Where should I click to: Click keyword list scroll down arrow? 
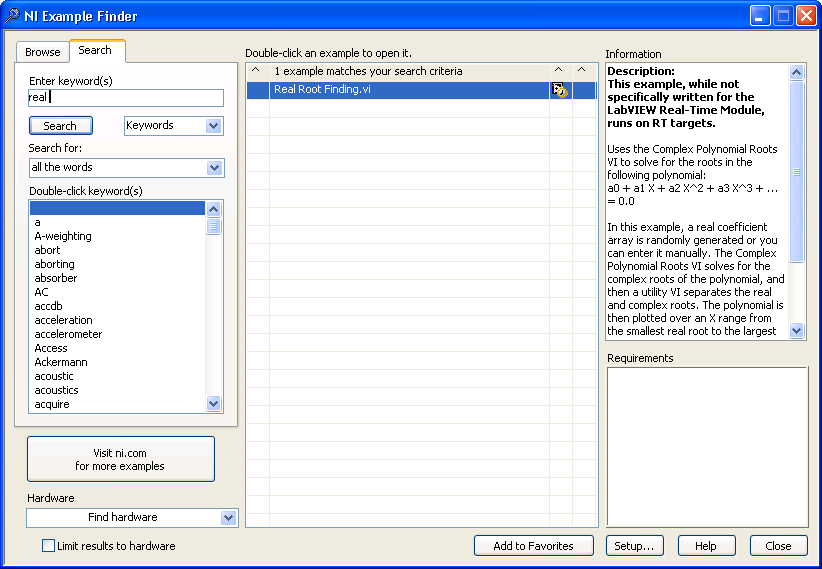213,404
